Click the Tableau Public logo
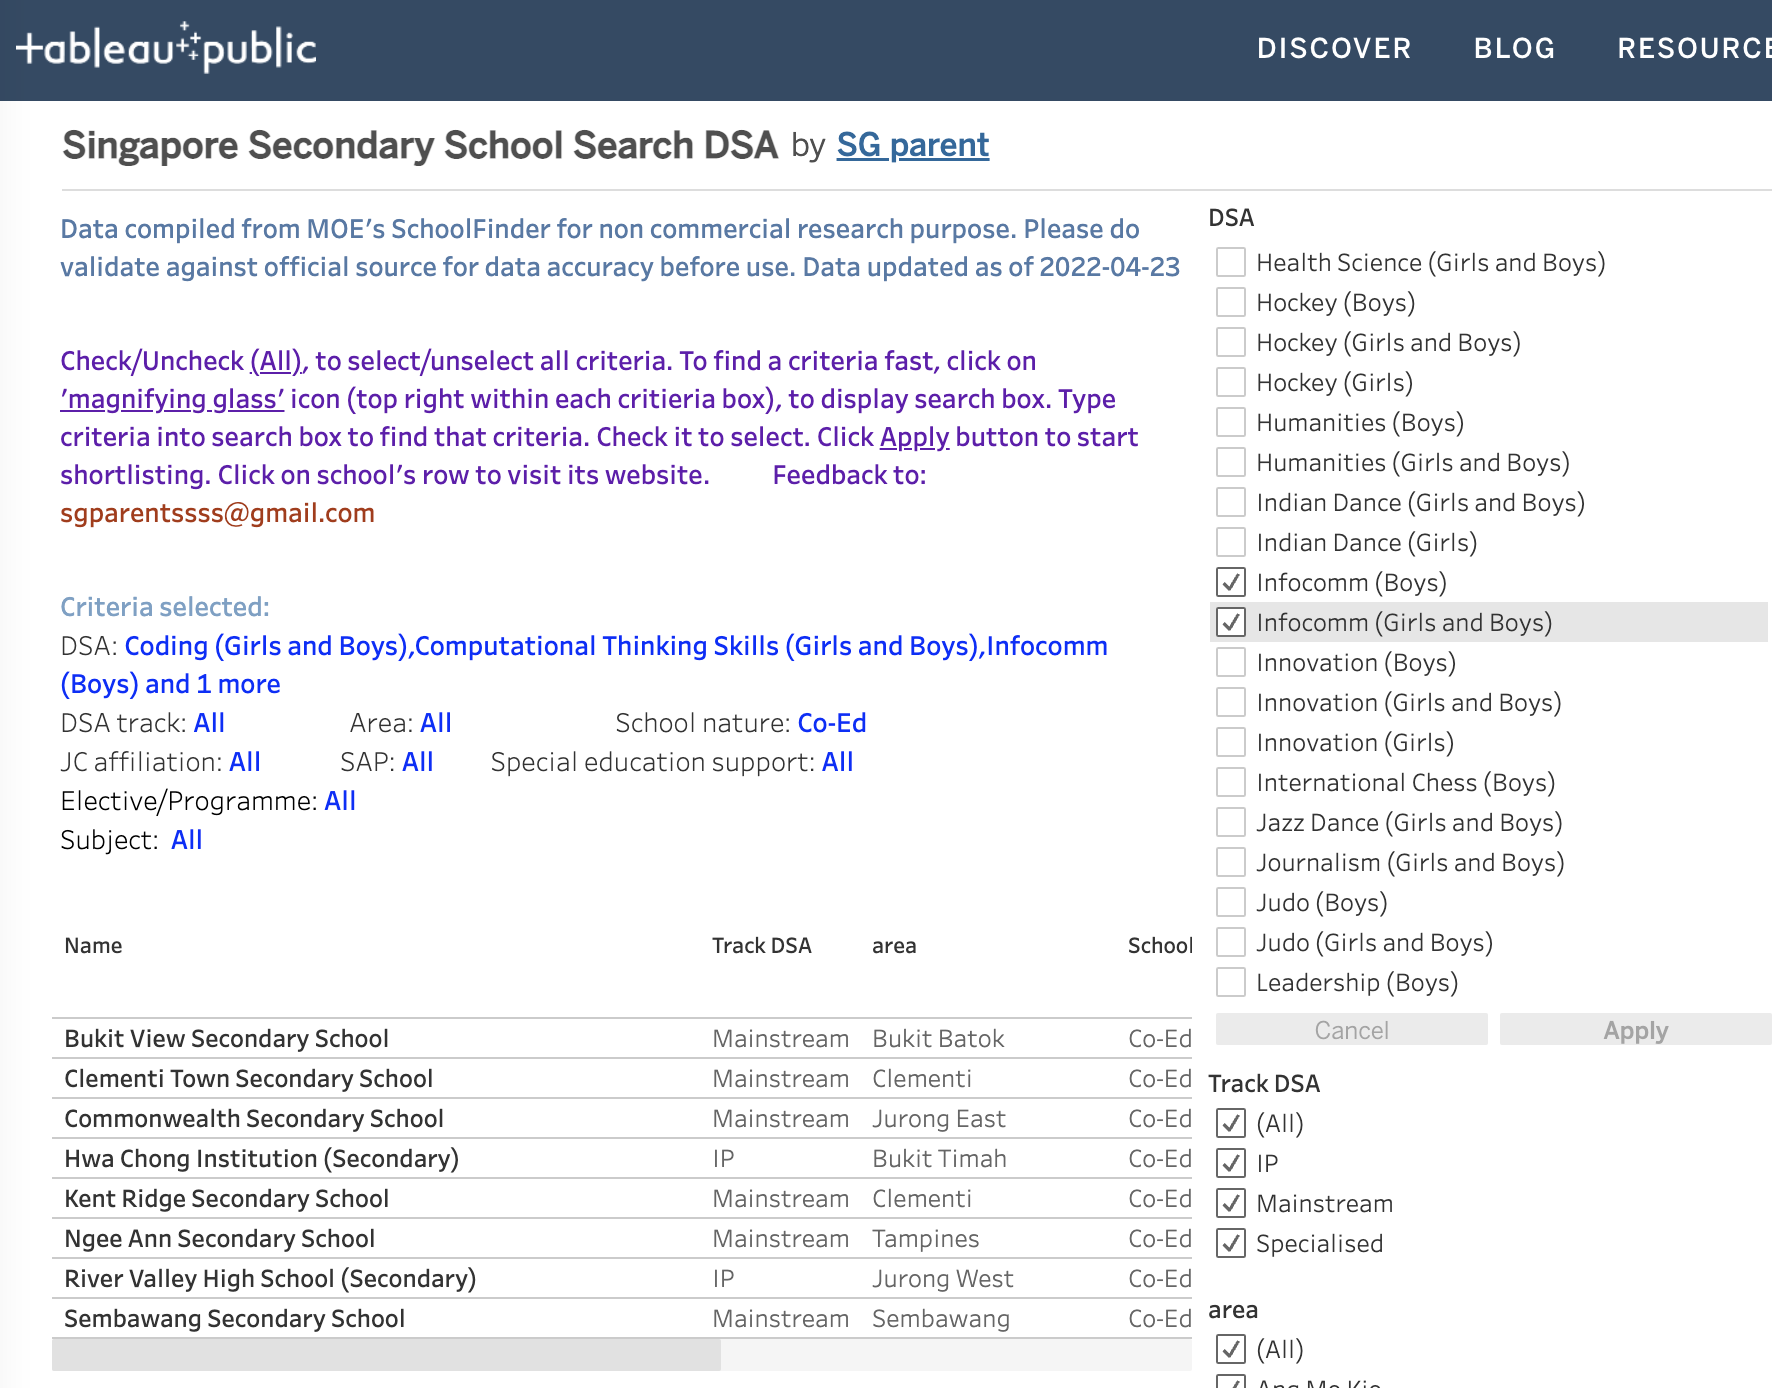The width and height of the screenshot is (1772, 1388). point(166,47)
